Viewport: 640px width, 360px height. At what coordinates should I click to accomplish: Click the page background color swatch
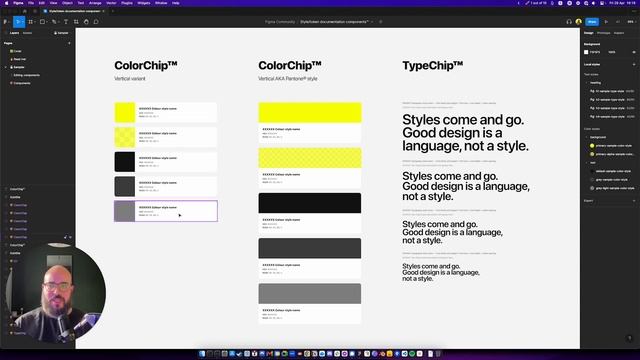coord(586,52)
